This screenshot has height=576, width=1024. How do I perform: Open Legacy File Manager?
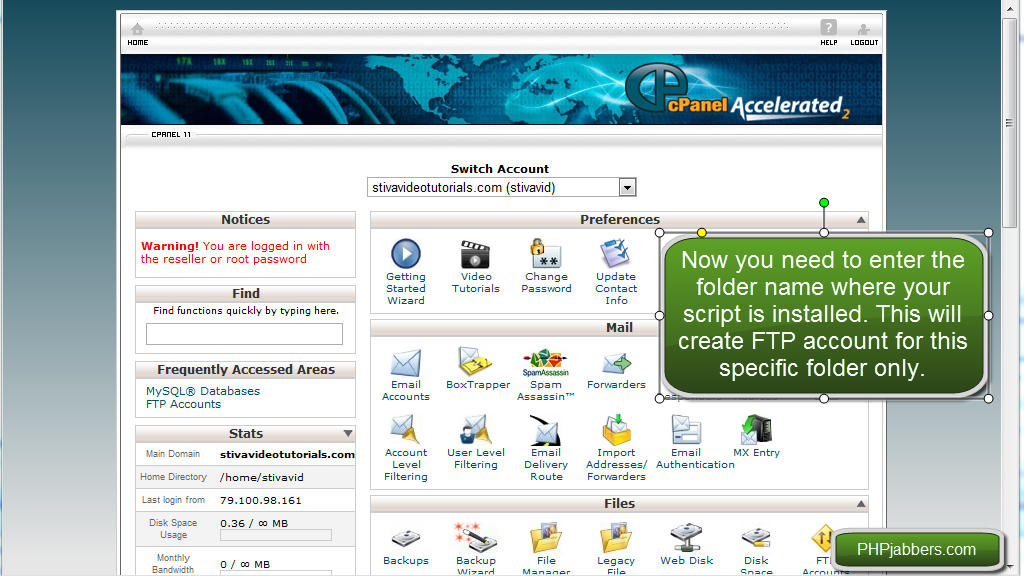pos(616,549)
